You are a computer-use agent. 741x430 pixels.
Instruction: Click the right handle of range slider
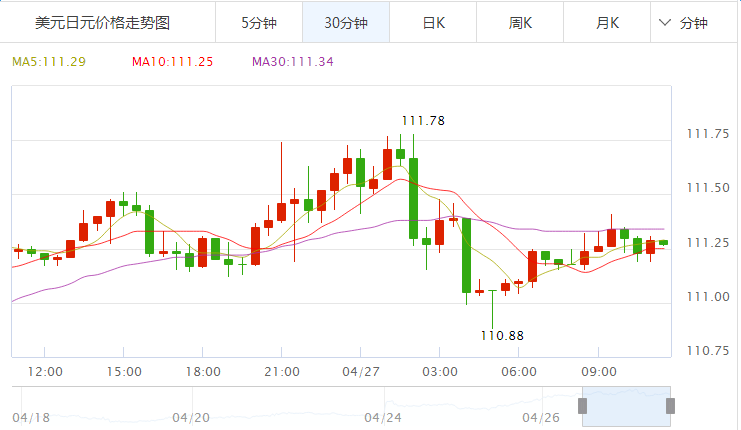coord(670,405)
